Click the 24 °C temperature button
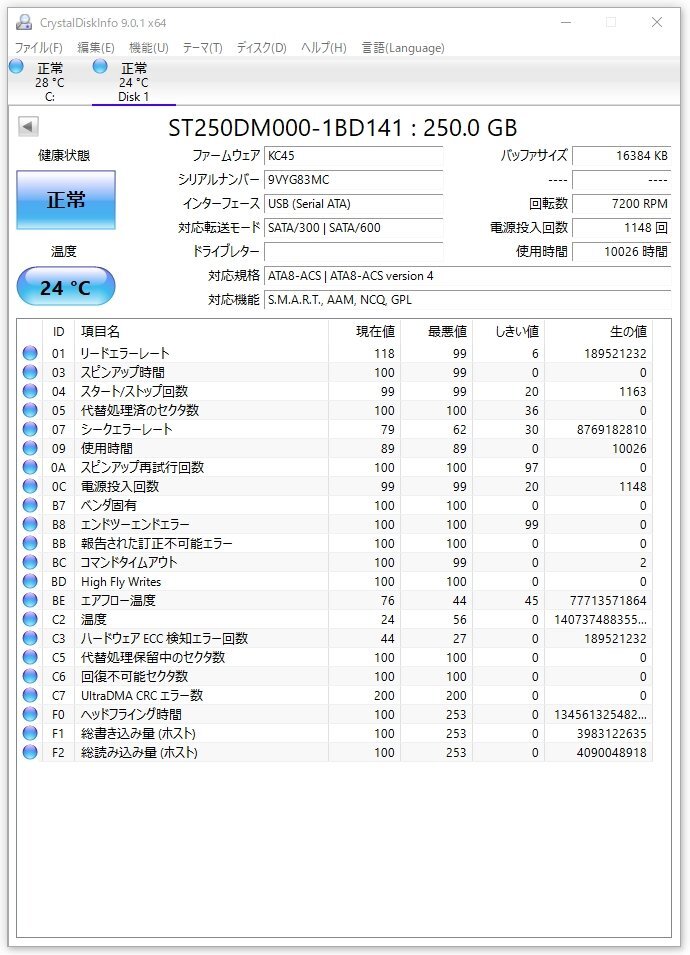The width and height of the screenshot is (690, 955). tap(66, 286)
